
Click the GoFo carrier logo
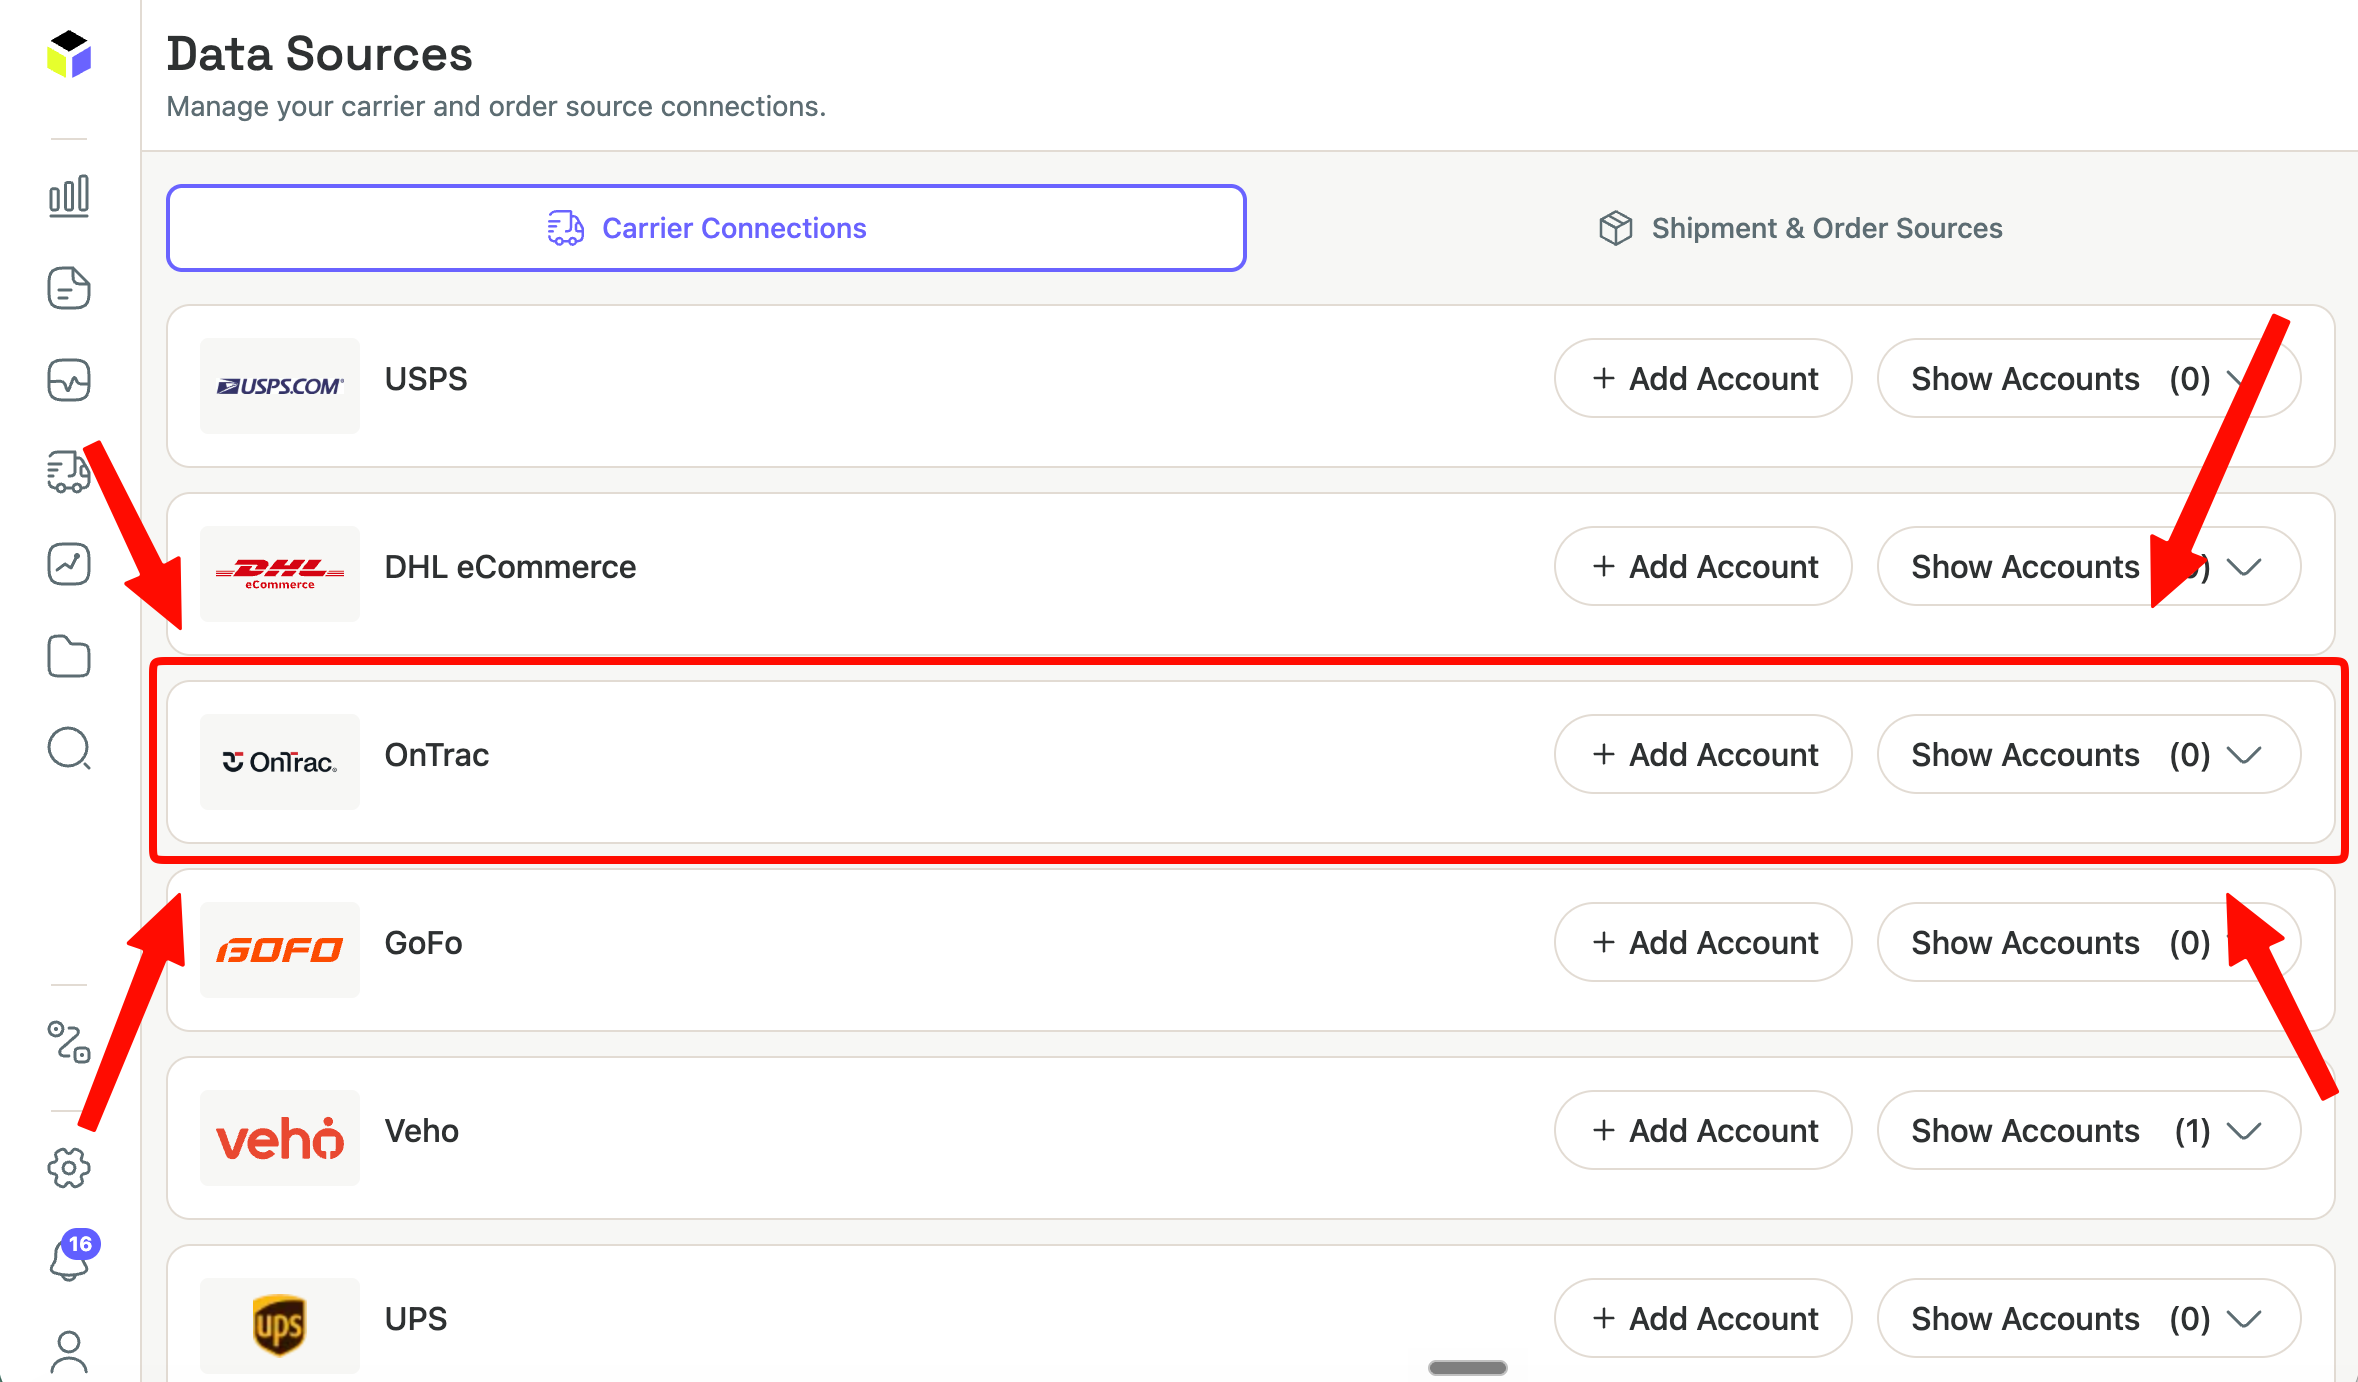click(x=280, y=950)
